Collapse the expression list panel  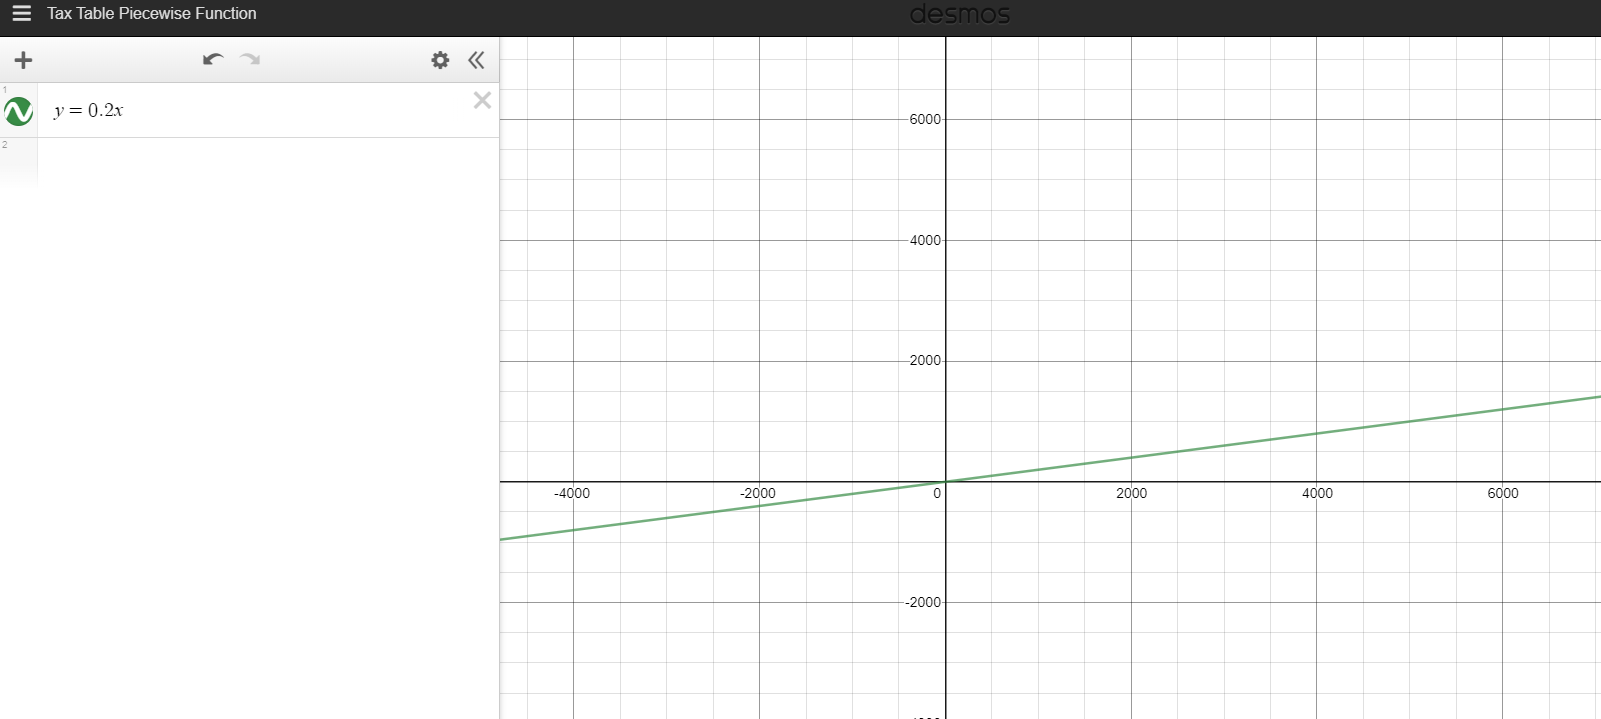(x=476, y=60)
